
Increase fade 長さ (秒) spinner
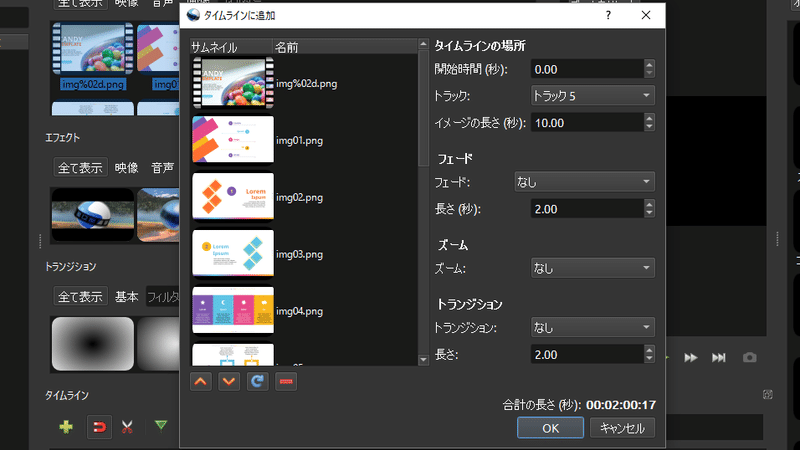[x=649, y=204]
